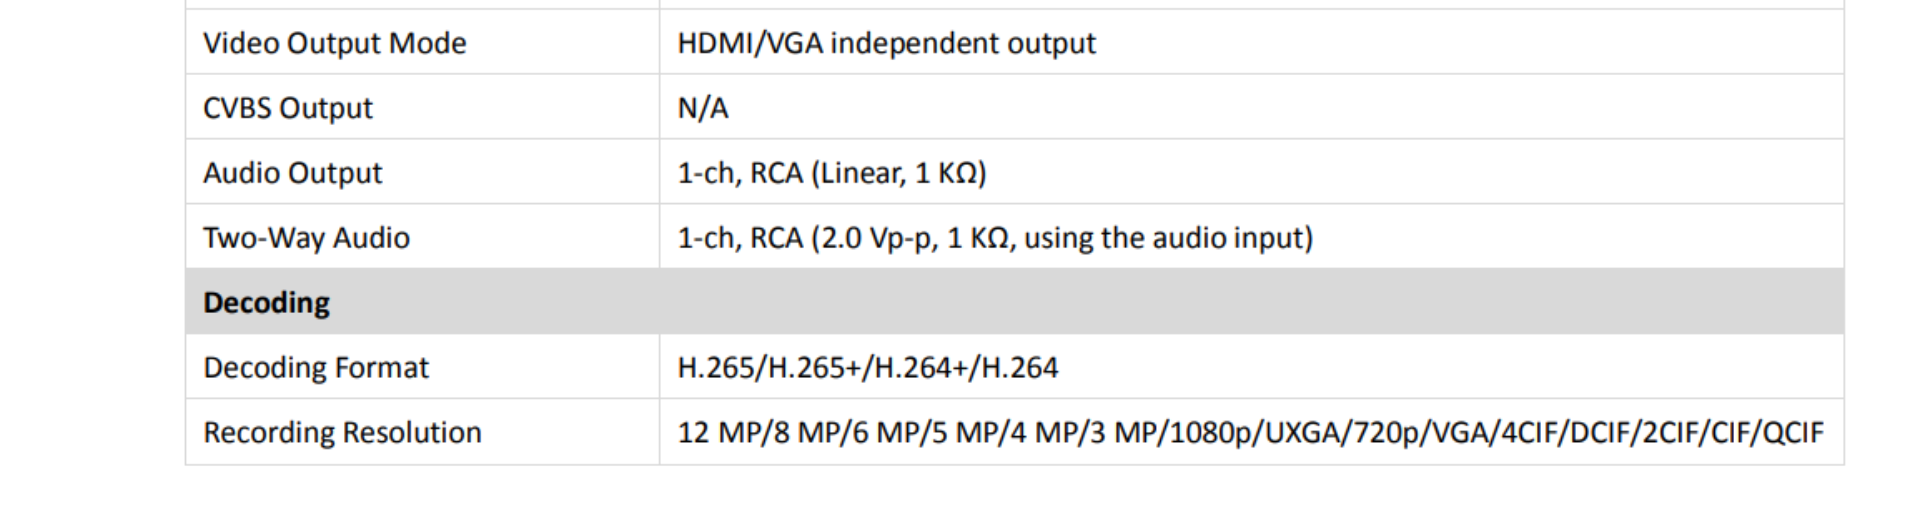Viewport: 1920px width, 516px height.
Task: Click the QCIF text at row end
Action: coord(1794,433)
